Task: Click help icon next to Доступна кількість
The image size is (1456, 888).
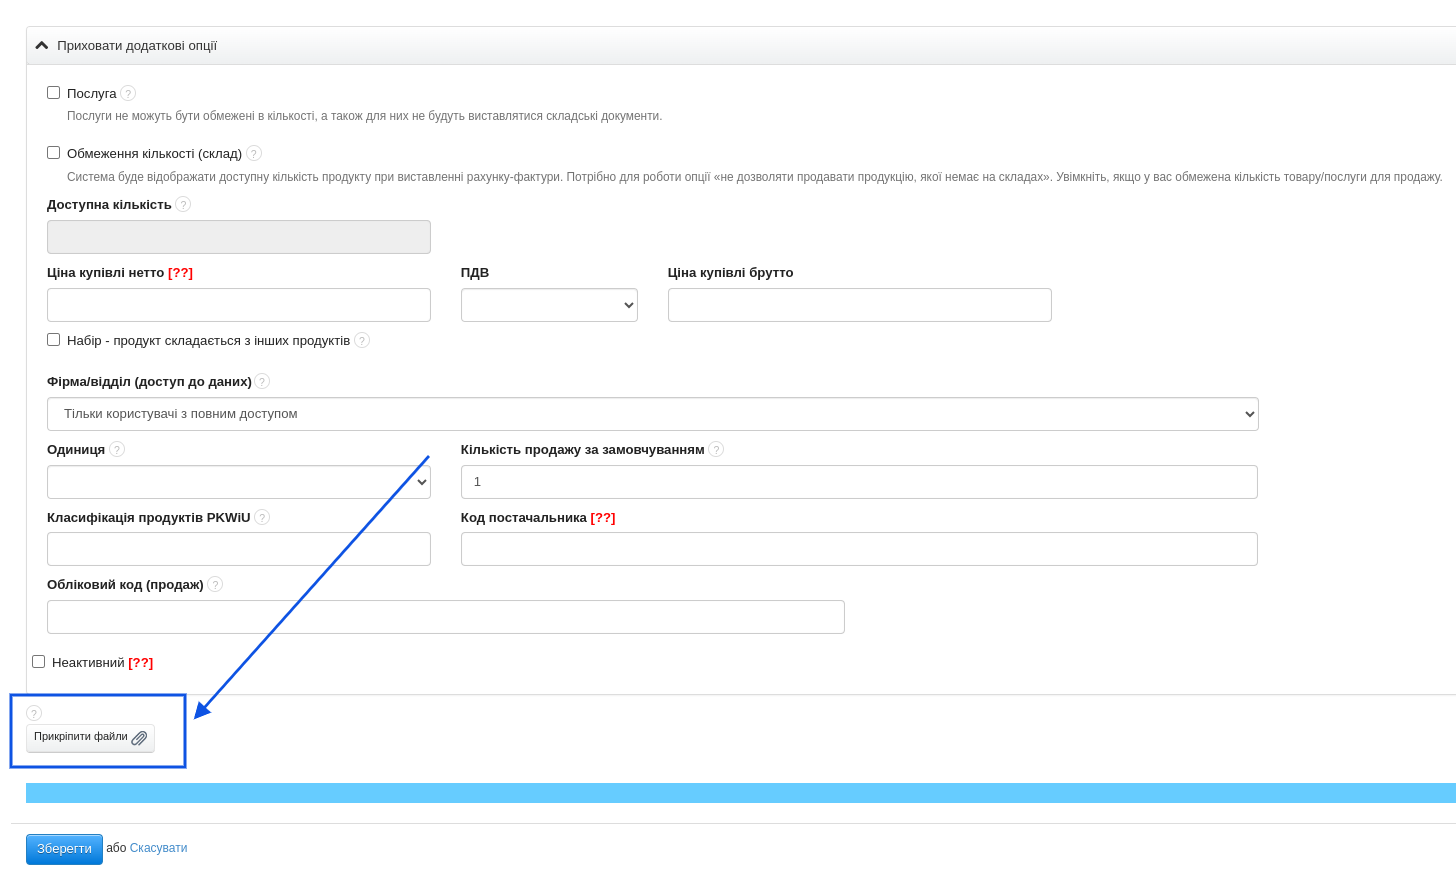Action: pos(183,204)
